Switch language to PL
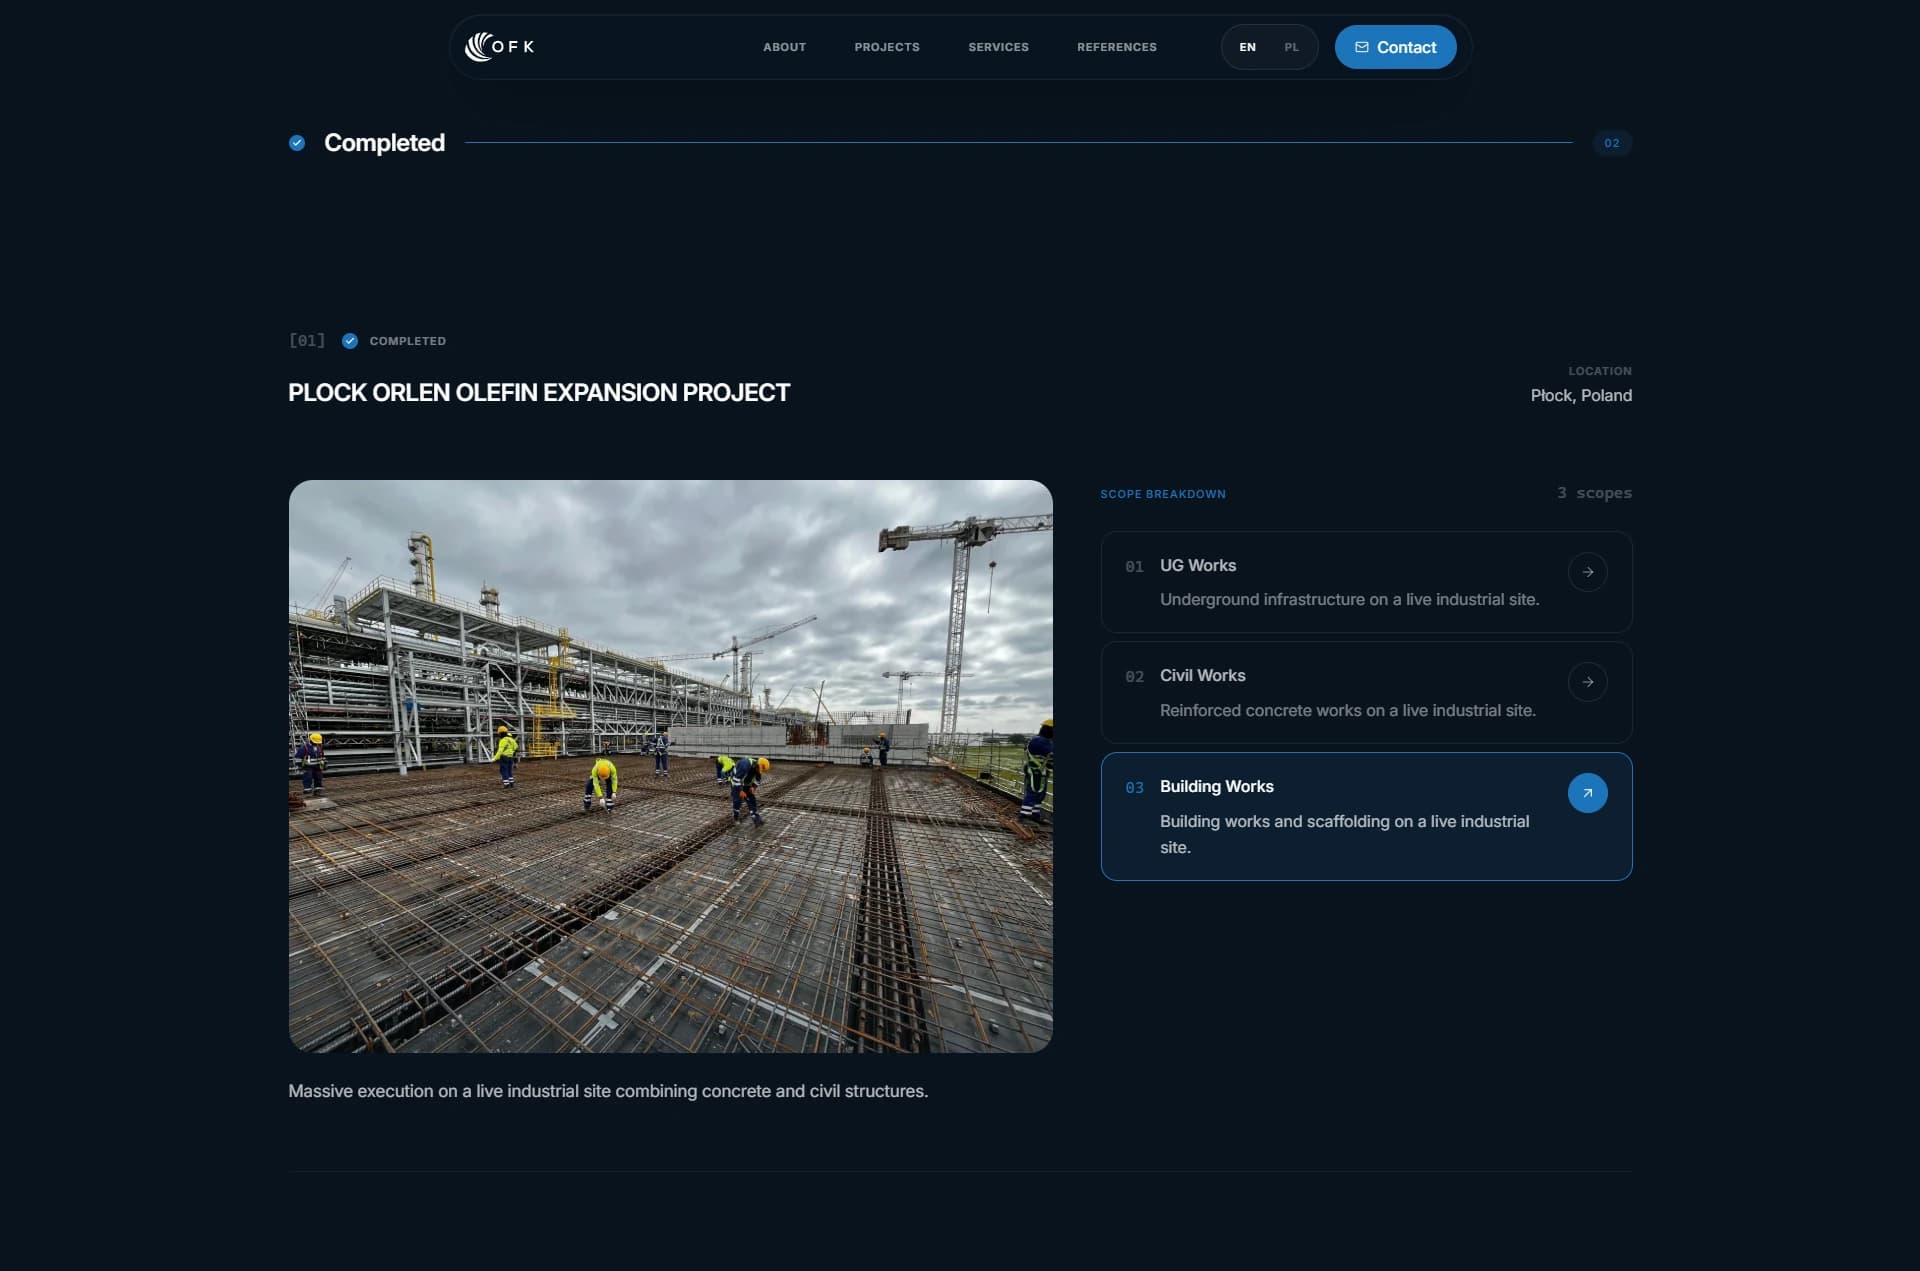 coord(1291,47)
